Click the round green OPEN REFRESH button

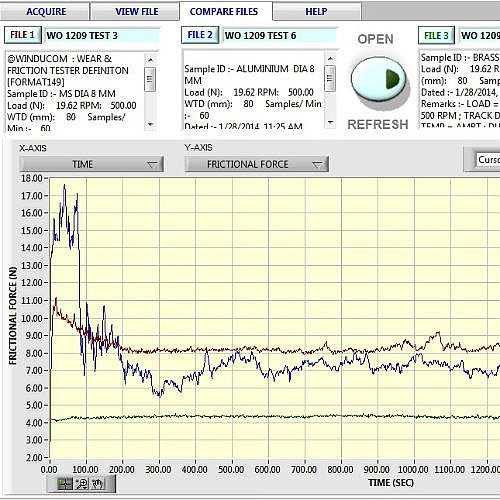(x=378, y=79)
